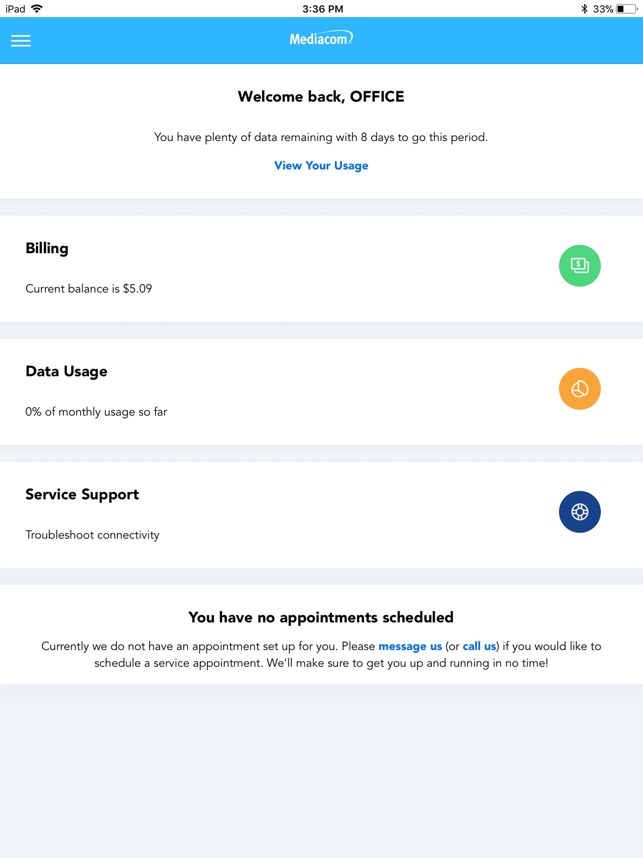Tap the "message us" link
This screenshot has width=643, height=858.
coord(410,646)
